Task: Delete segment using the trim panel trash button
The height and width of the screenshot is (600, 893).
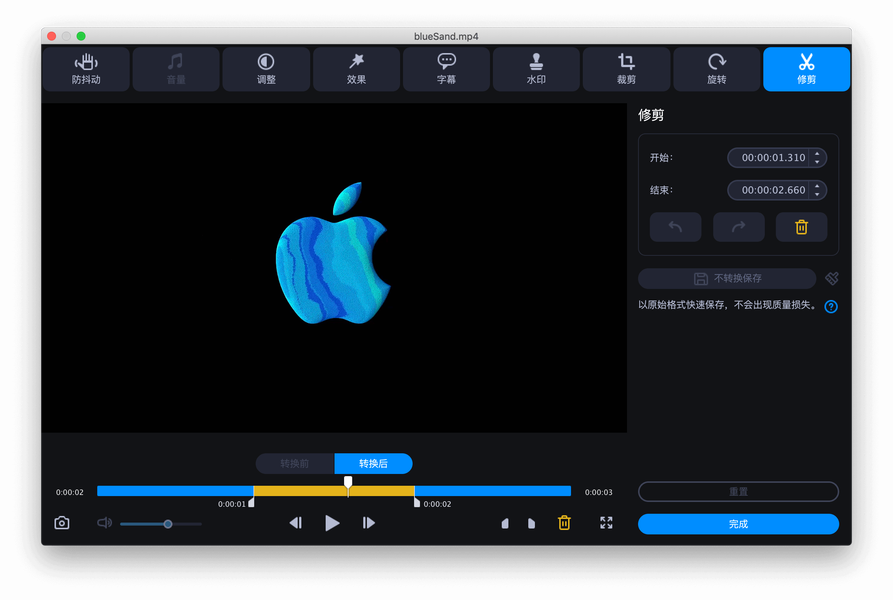Action: pos(801,227)
